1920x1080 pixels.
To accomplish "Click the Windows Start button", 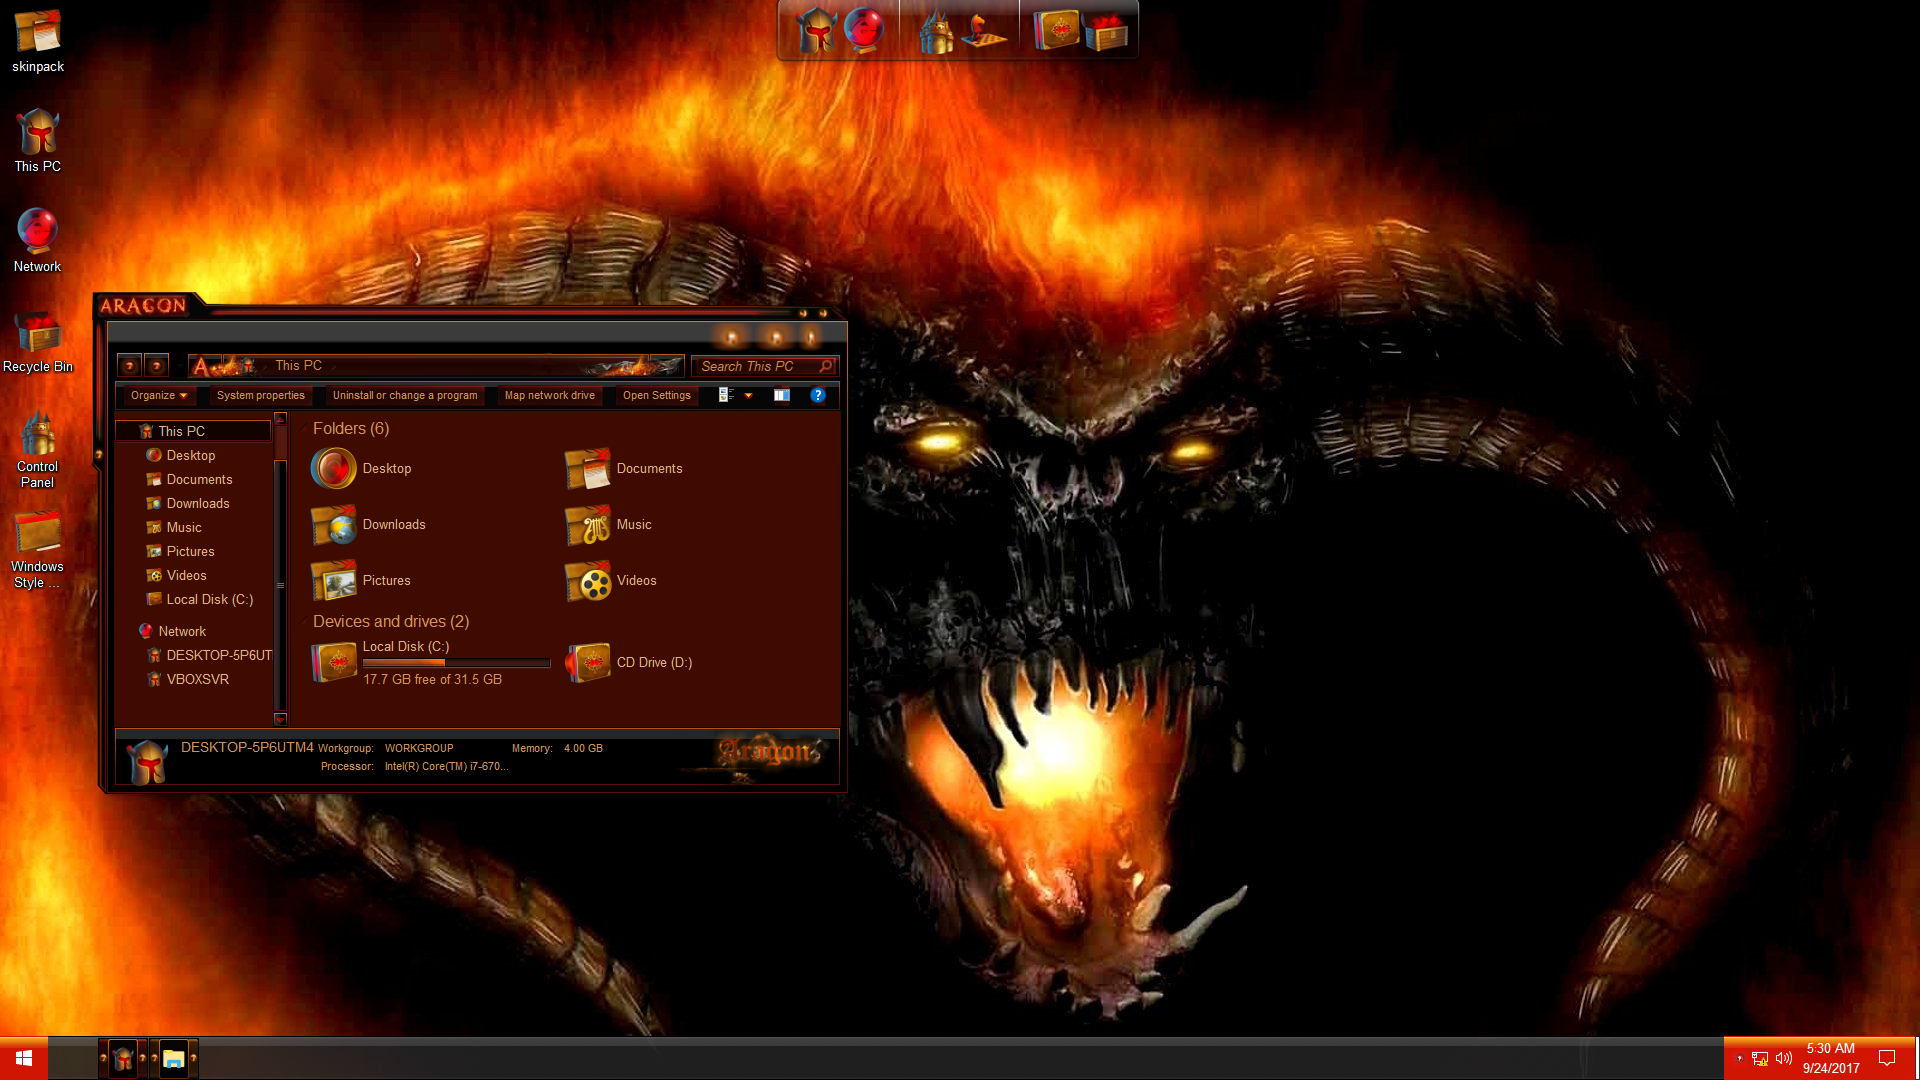I will [23, 1058].
